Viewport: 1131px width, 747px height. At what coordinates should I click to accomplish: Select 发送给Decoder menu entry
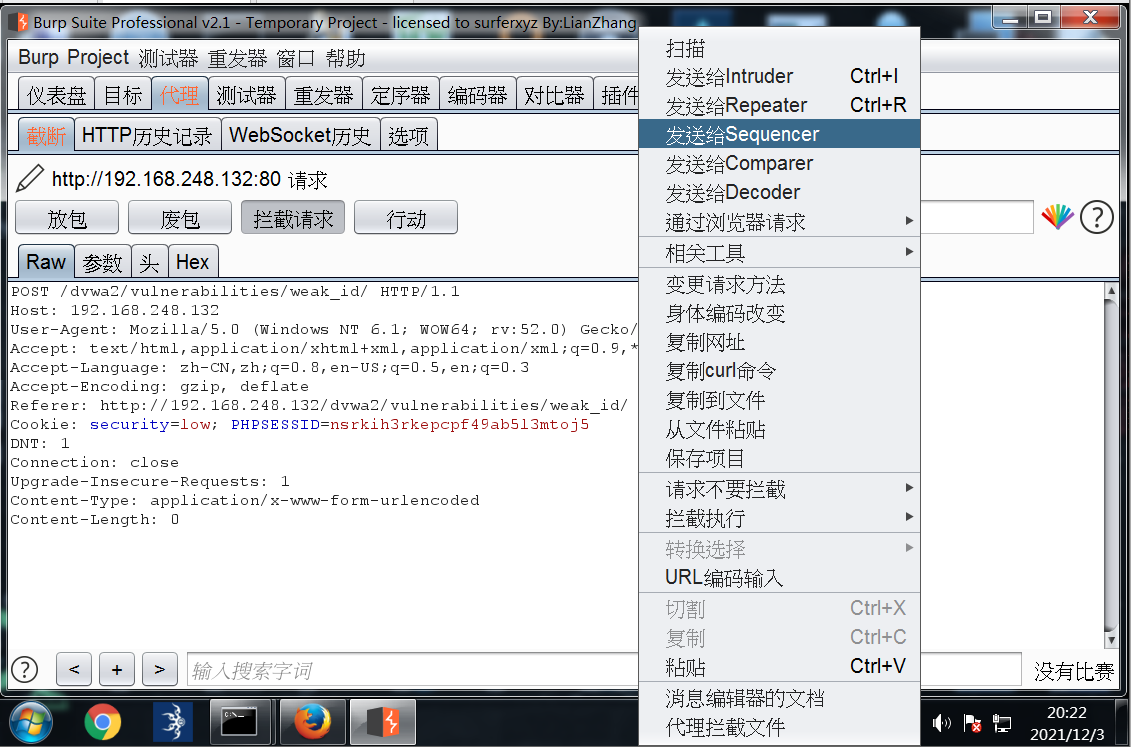(x=779, y=193)
